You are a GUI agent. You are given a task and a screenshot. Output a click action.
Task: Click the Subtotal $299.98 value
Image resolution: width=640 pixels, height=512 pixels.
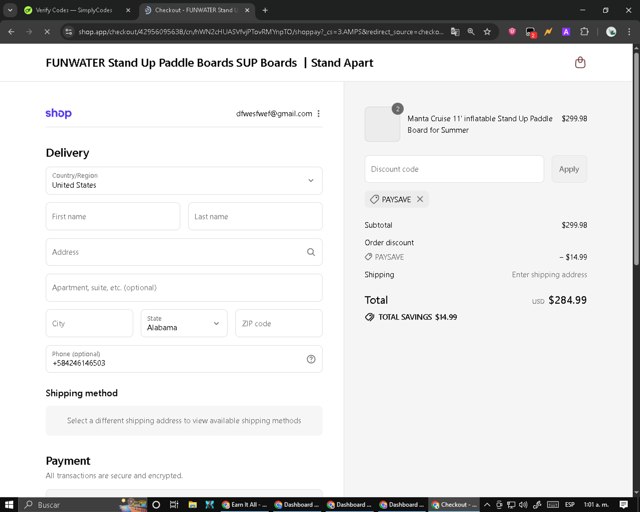click(574, 225)
